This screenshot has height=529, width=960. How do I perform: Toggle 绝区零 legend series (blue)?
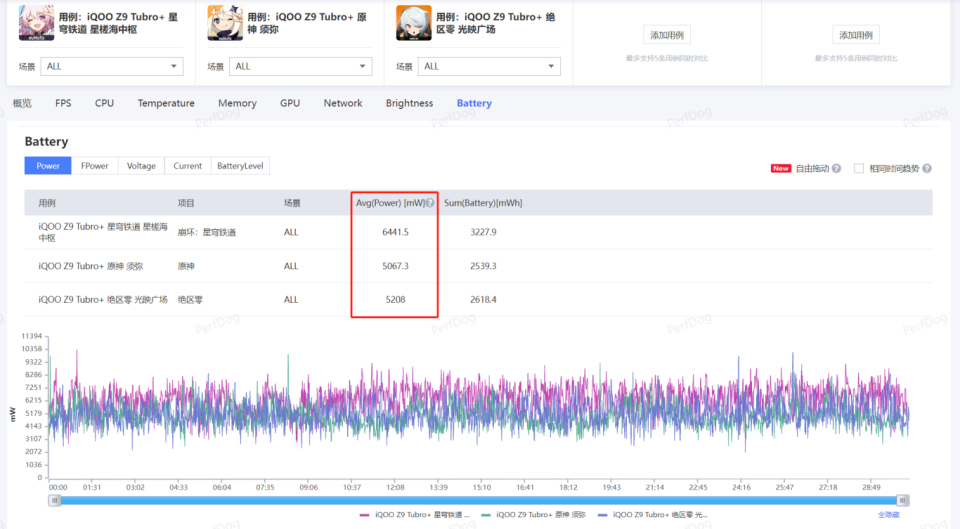(x=653, y=515)
